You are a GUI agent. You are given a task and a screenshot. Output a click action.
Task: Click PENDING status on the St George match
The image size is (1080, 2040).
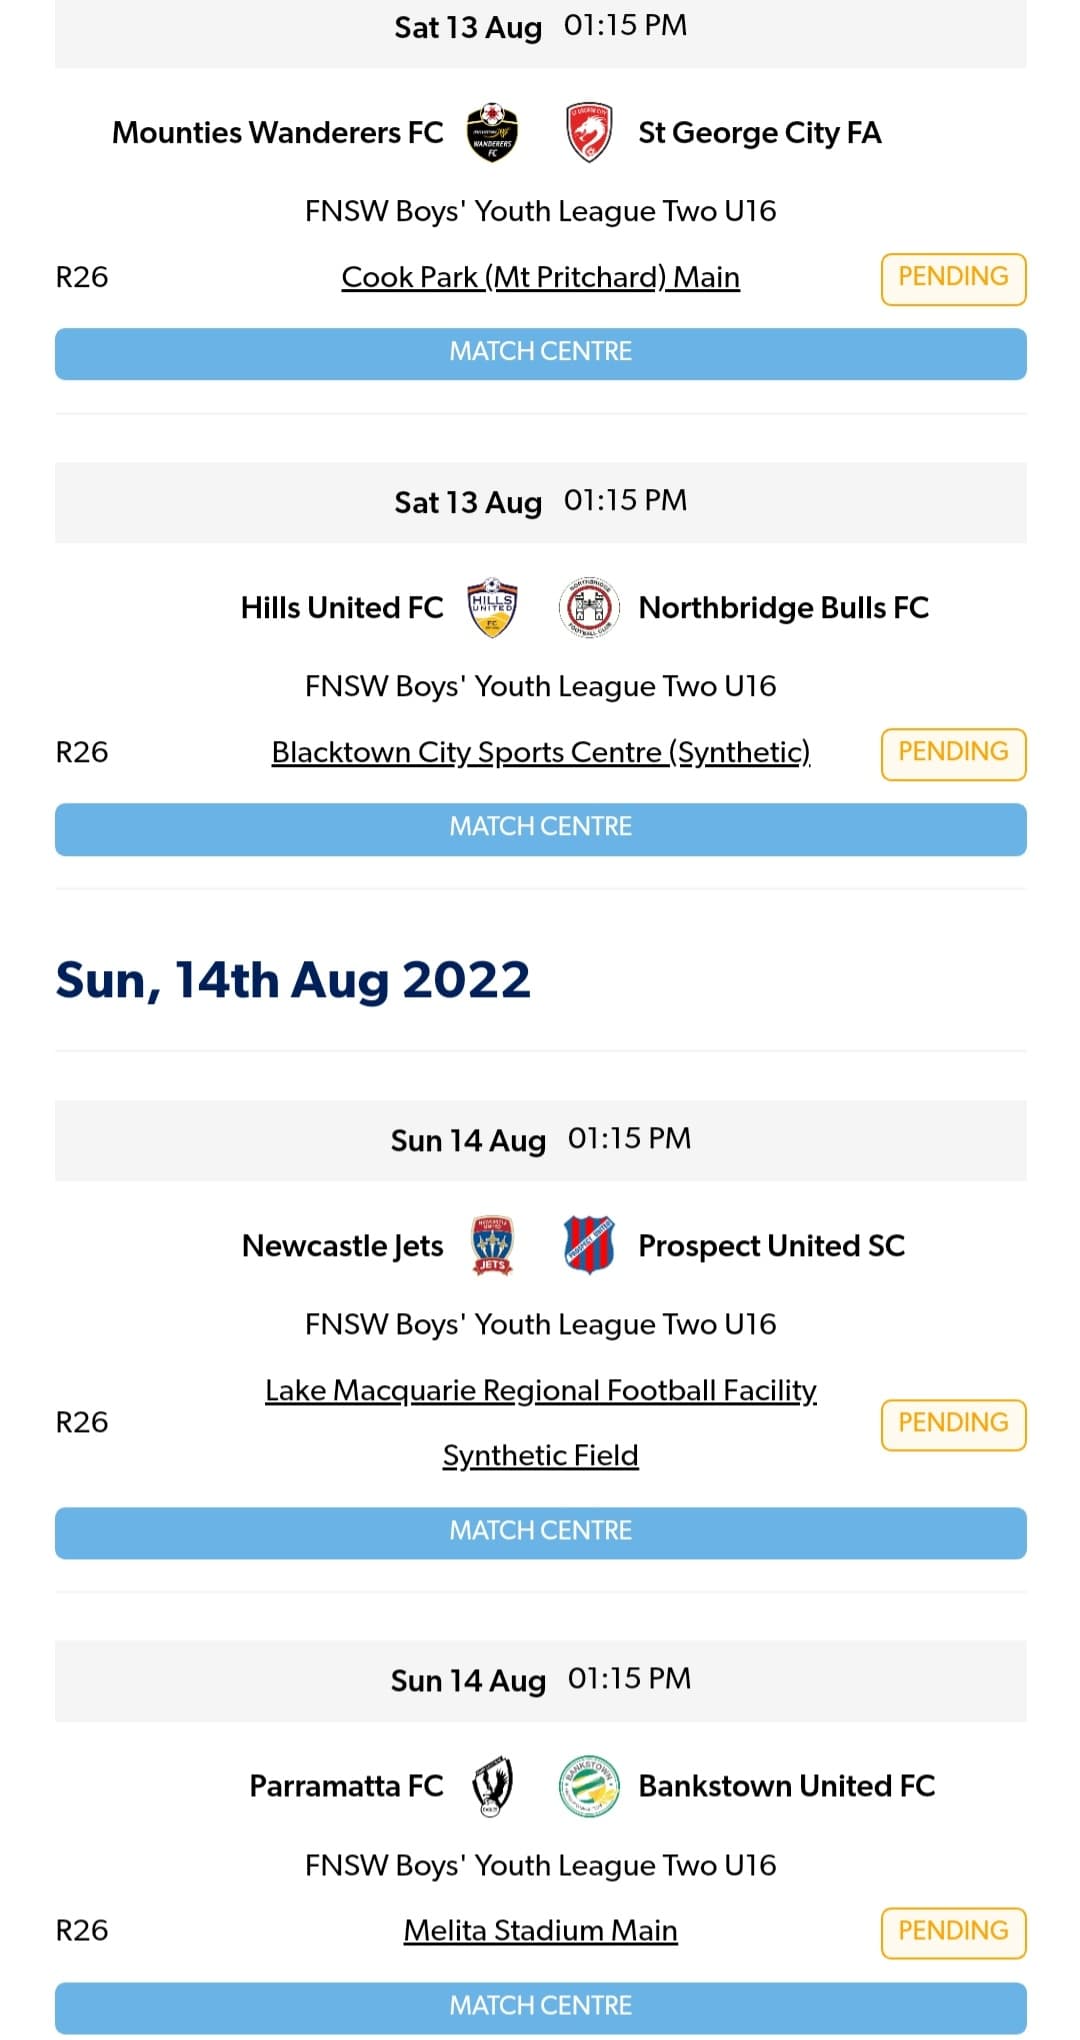pos(952,277)
